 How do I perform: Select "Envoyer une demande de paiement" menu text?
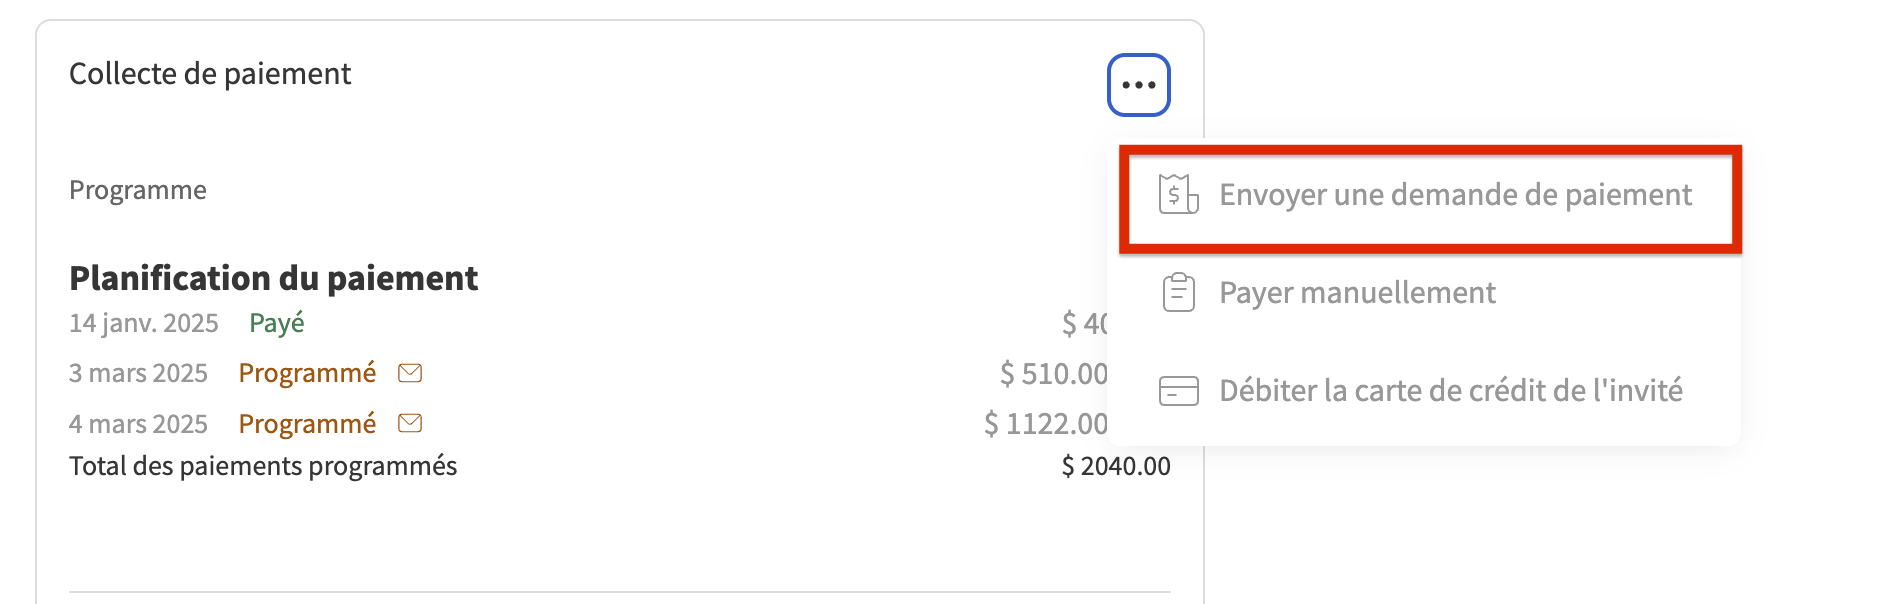[1455, 194]
